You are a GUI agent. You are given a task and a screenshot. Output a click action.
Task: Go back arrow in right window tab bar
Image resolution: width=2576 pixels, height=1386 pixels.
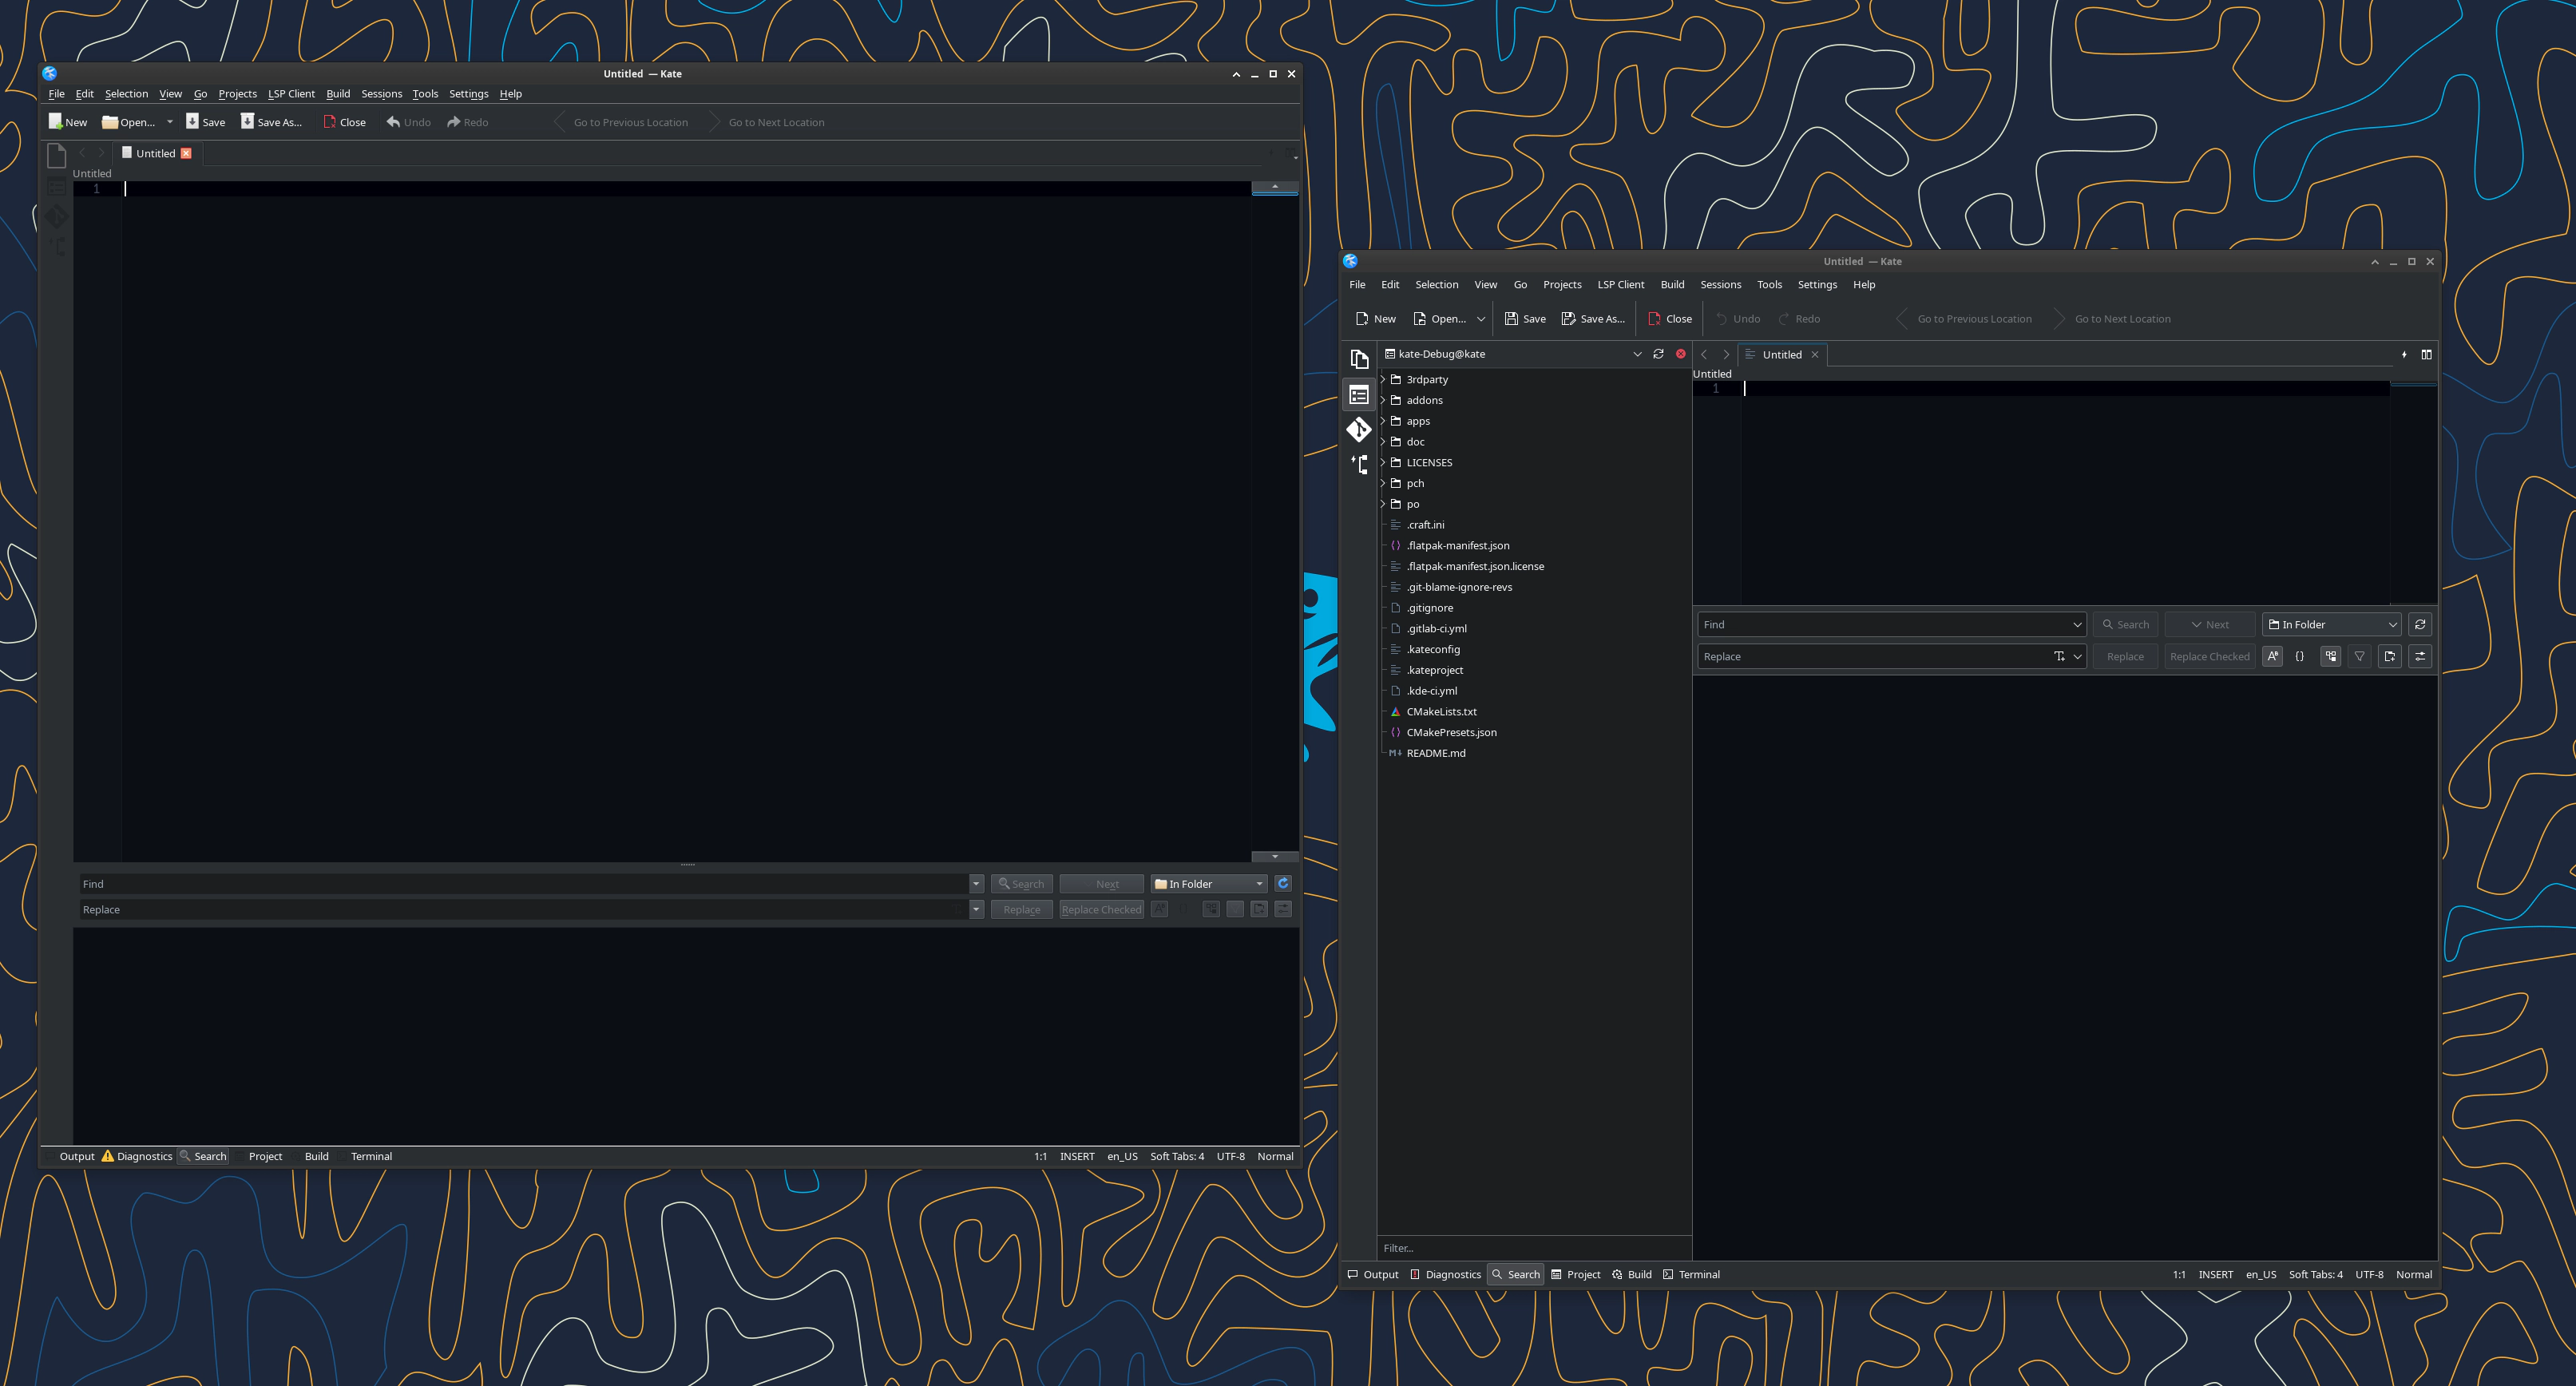tap(1704, 354)
